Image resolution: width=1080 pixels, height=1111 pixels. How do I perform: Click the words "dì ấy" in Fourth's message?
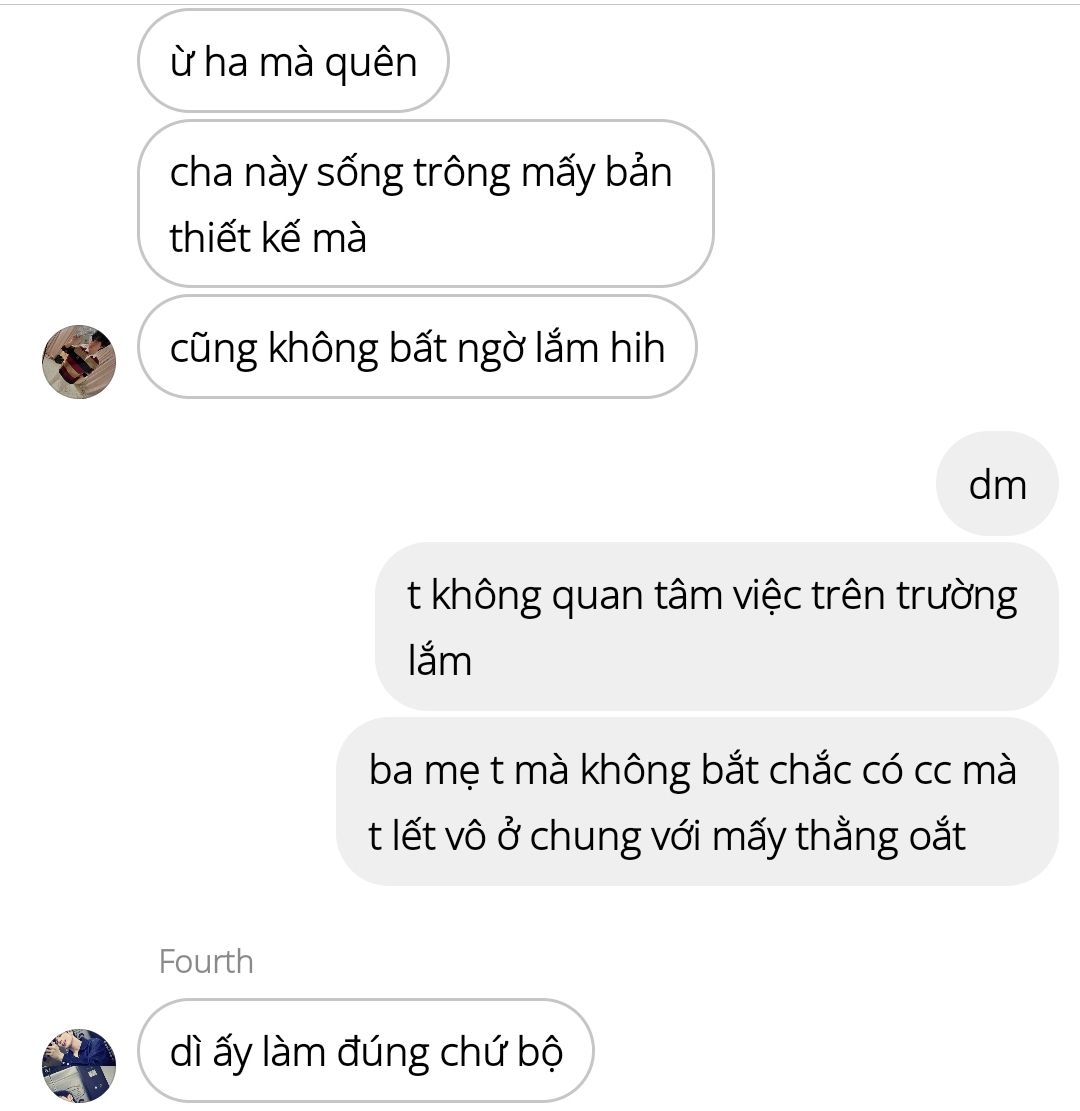point(210,1052)
